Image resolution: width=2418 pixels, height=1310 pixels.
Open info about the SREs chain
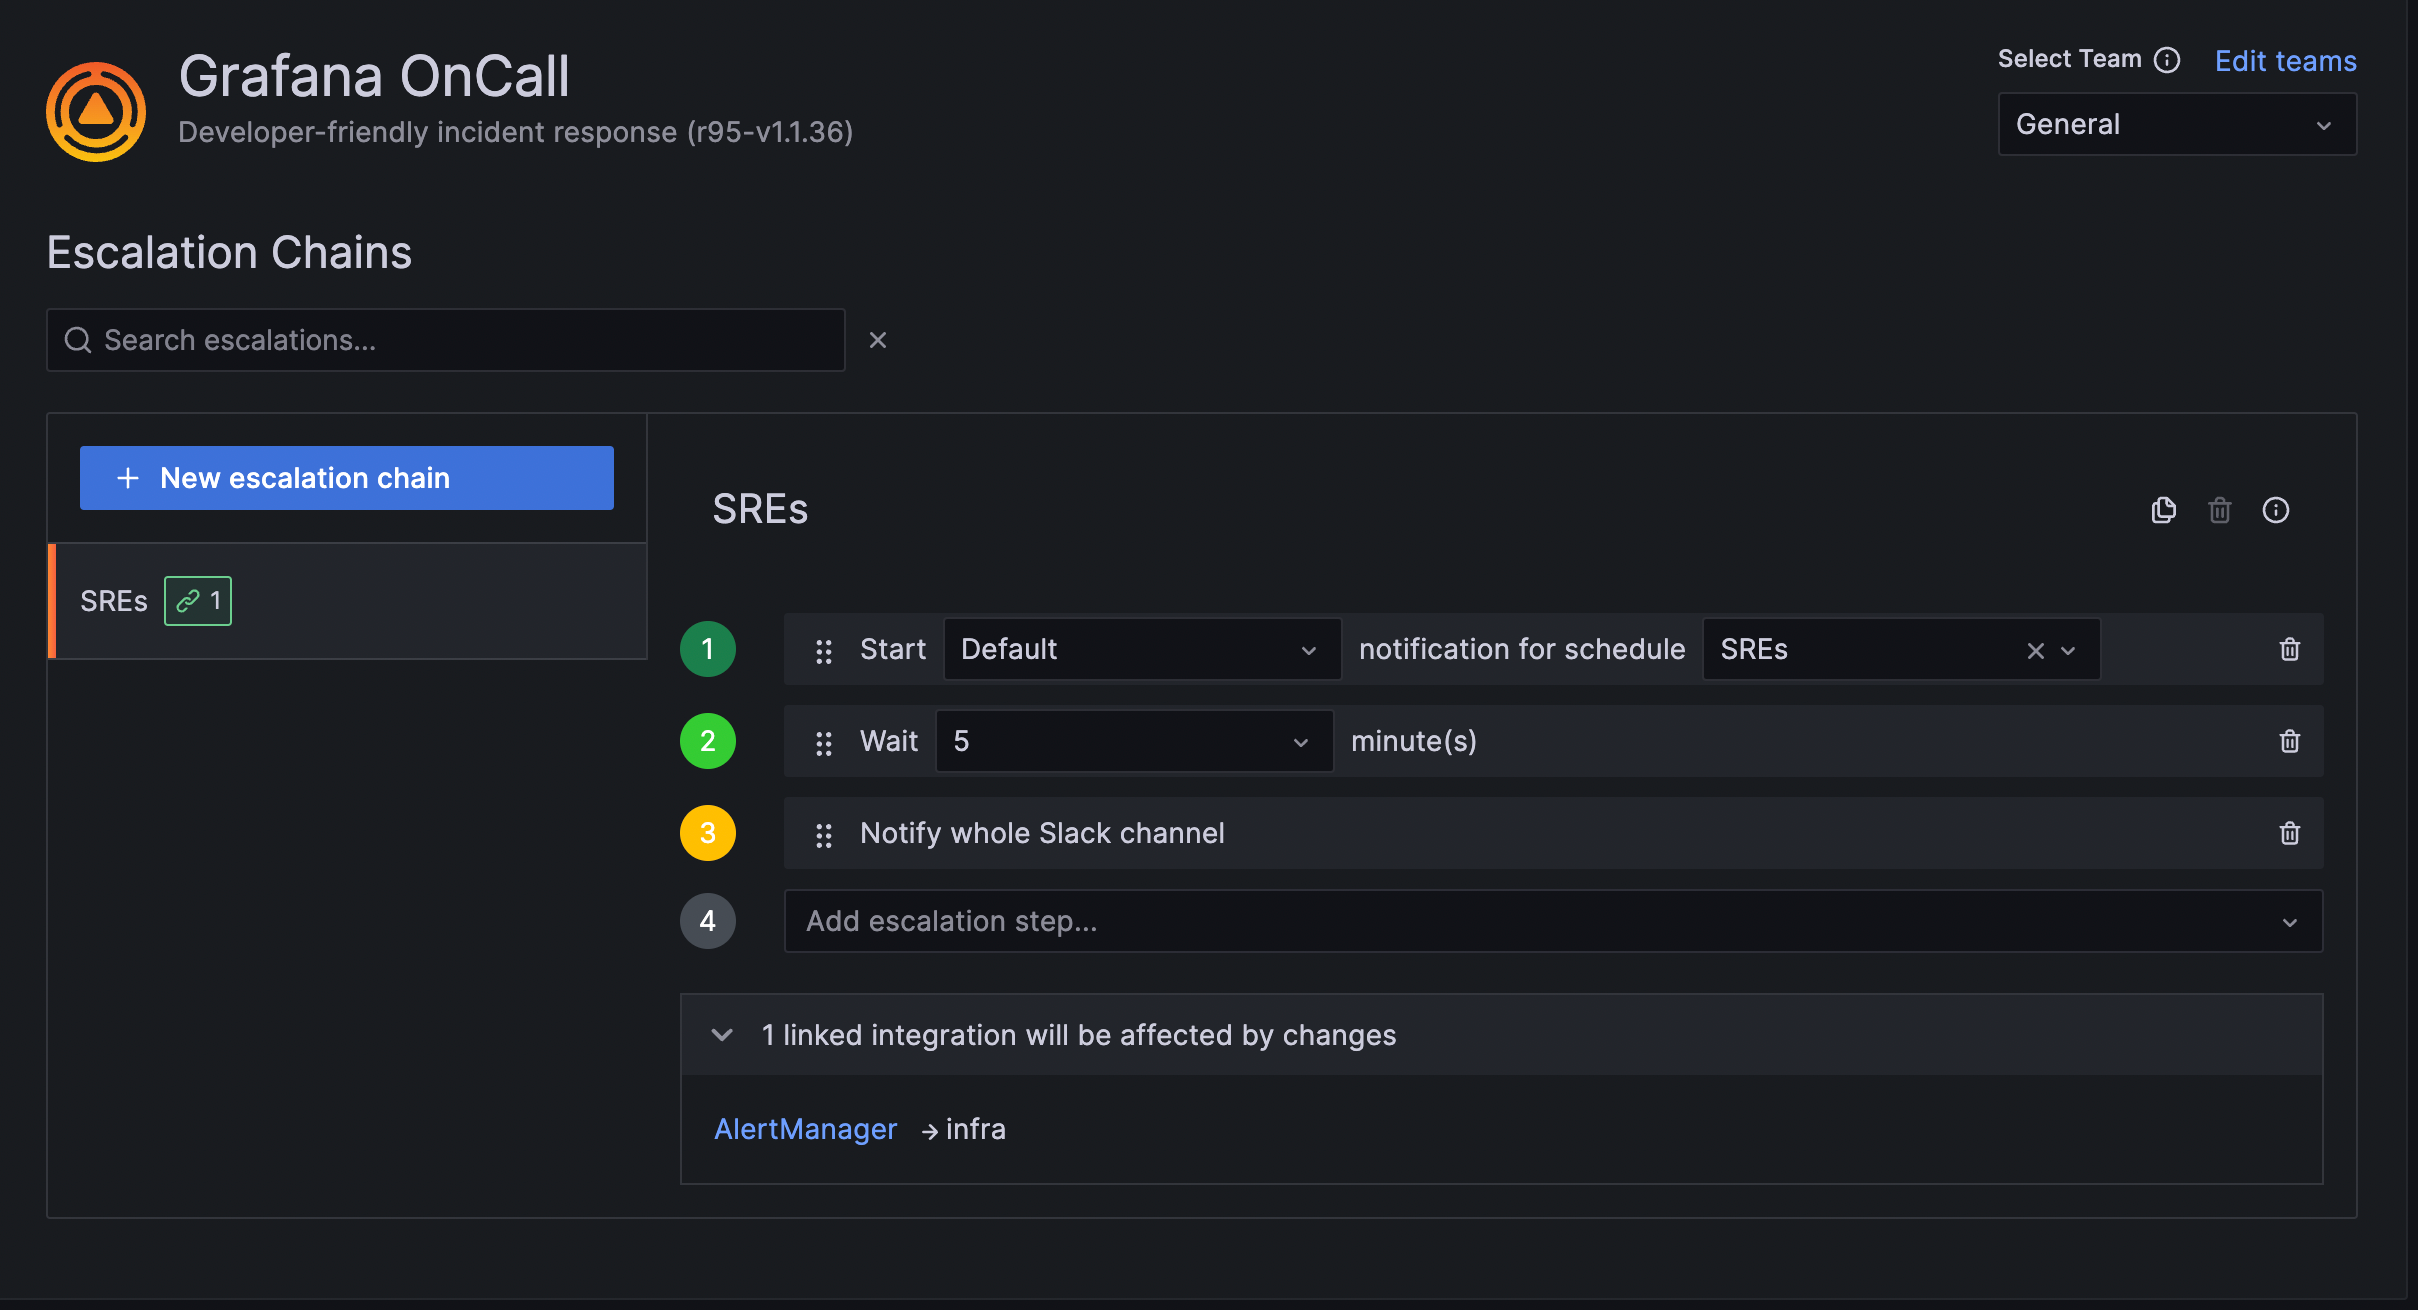pyautogui.click(x=2276, y=510)
